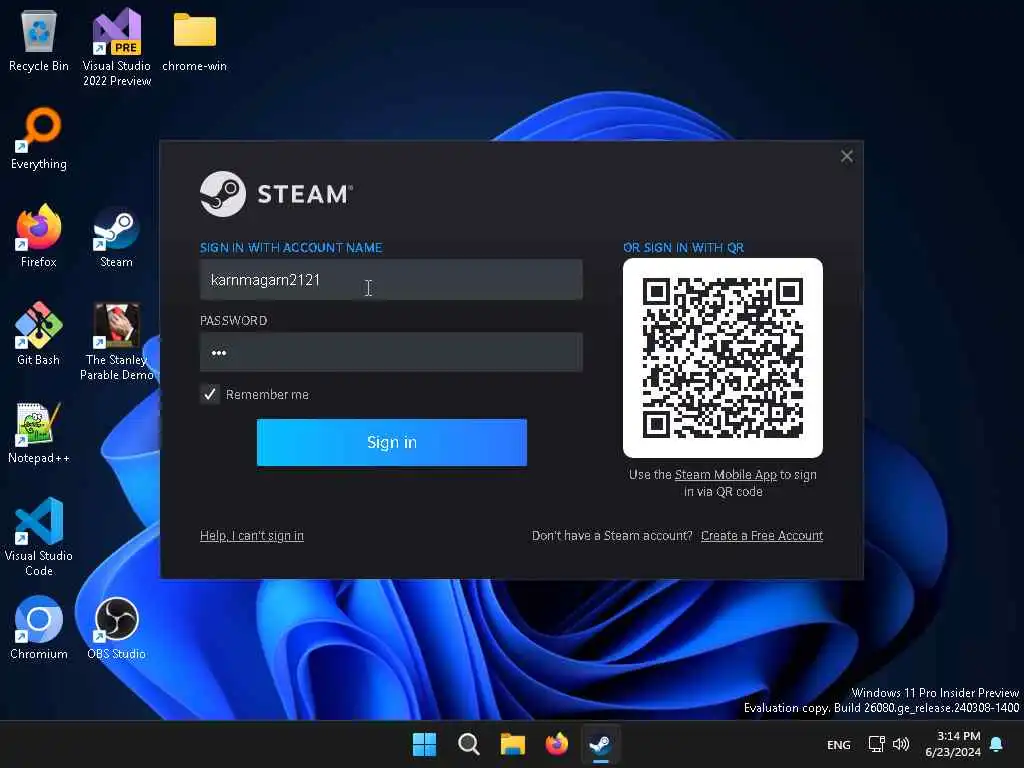The height and width of the screenshot is (768, 1024).
Task: Open the notifications bell icon
Action: point(997,744)
